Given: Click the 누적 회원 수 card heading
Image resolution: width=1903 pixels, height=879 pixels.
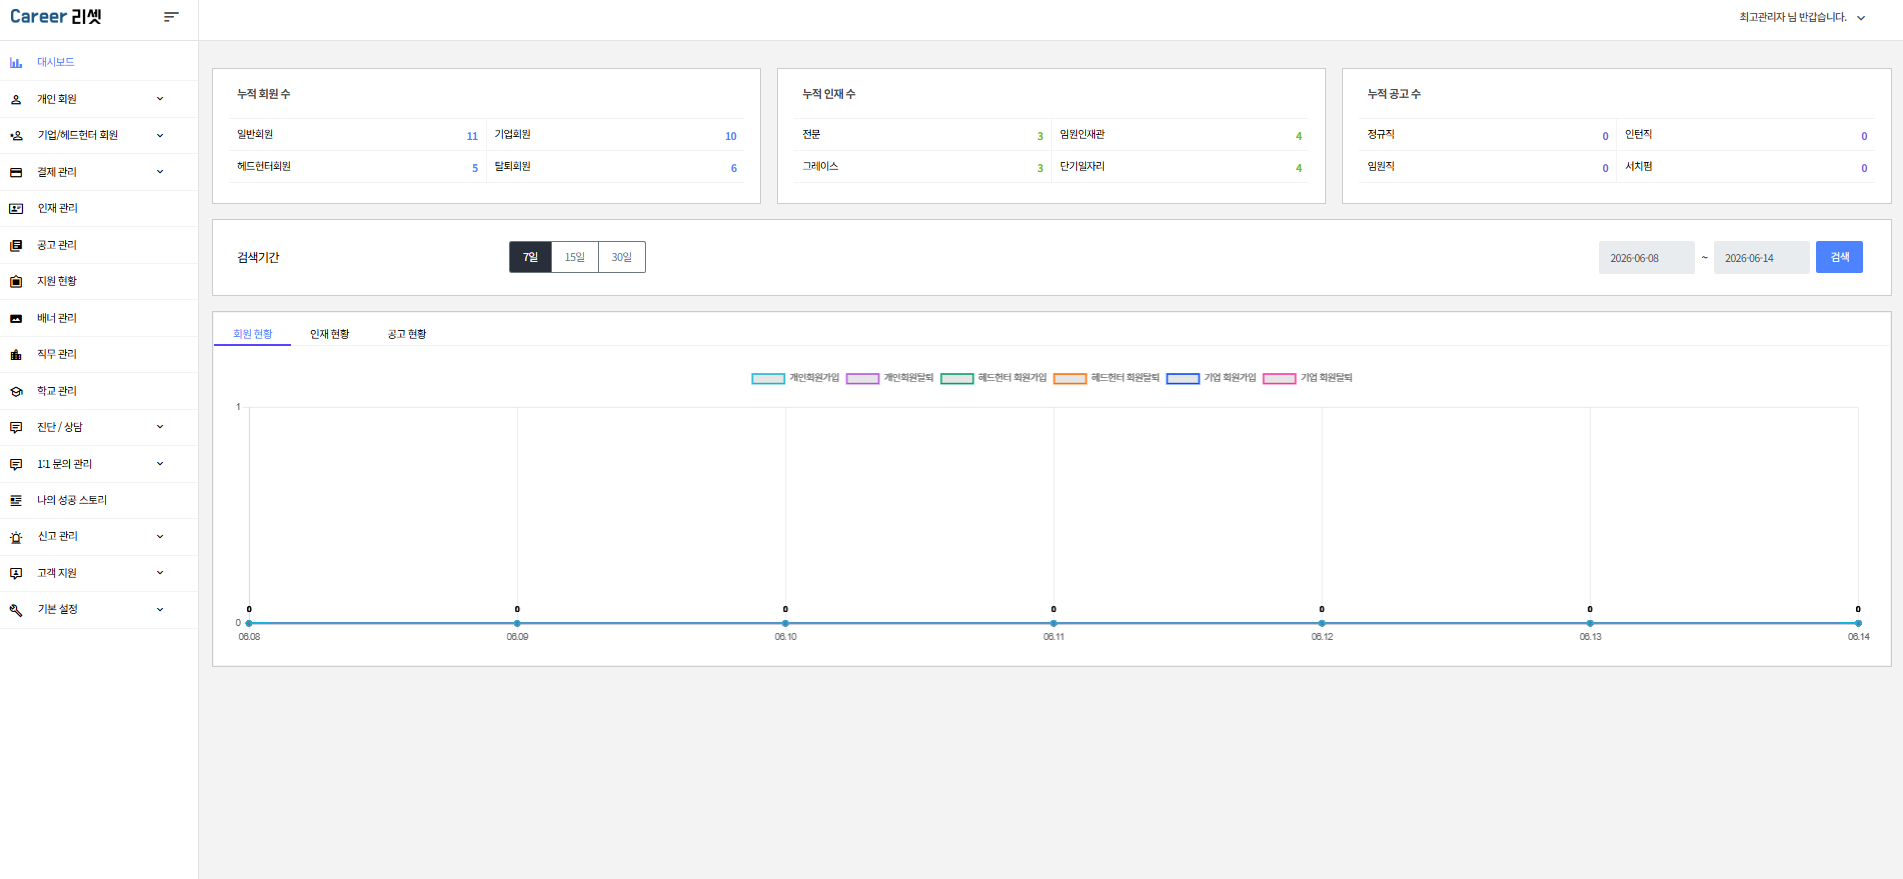Looking at the screenshot, I should [x=264, y=94].
